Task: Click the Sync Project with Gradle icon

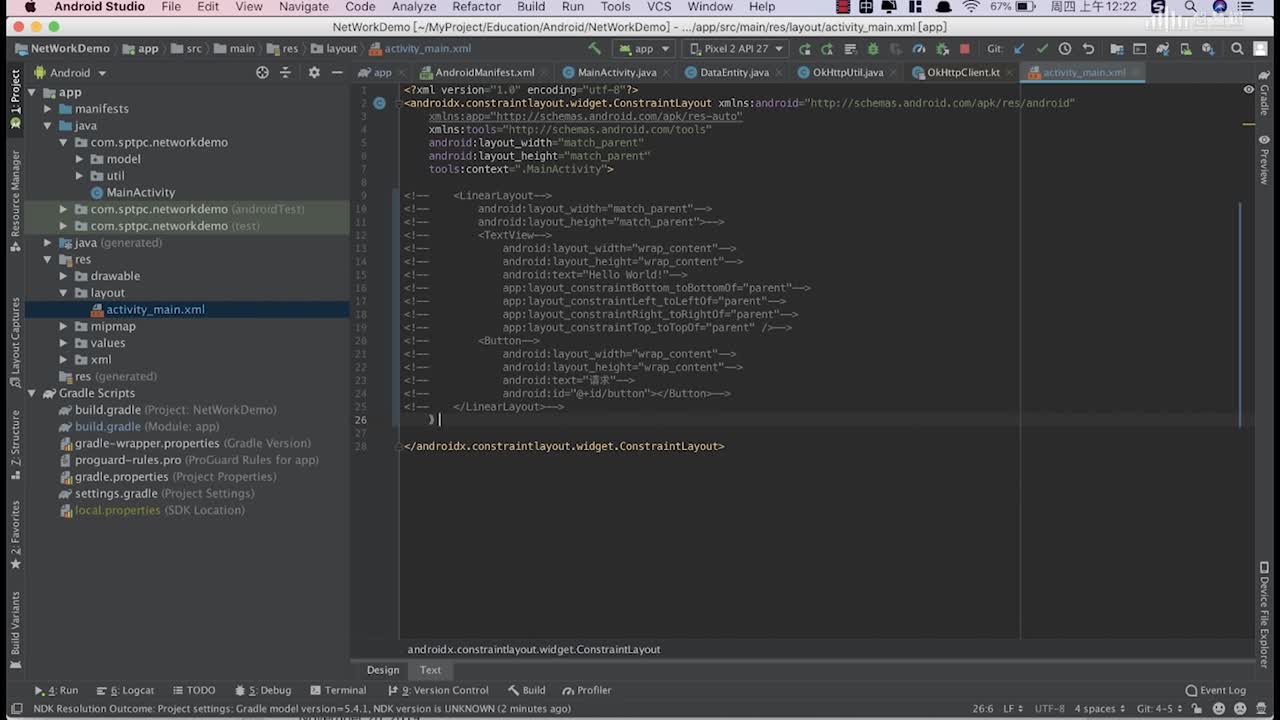Action: 1163,48
